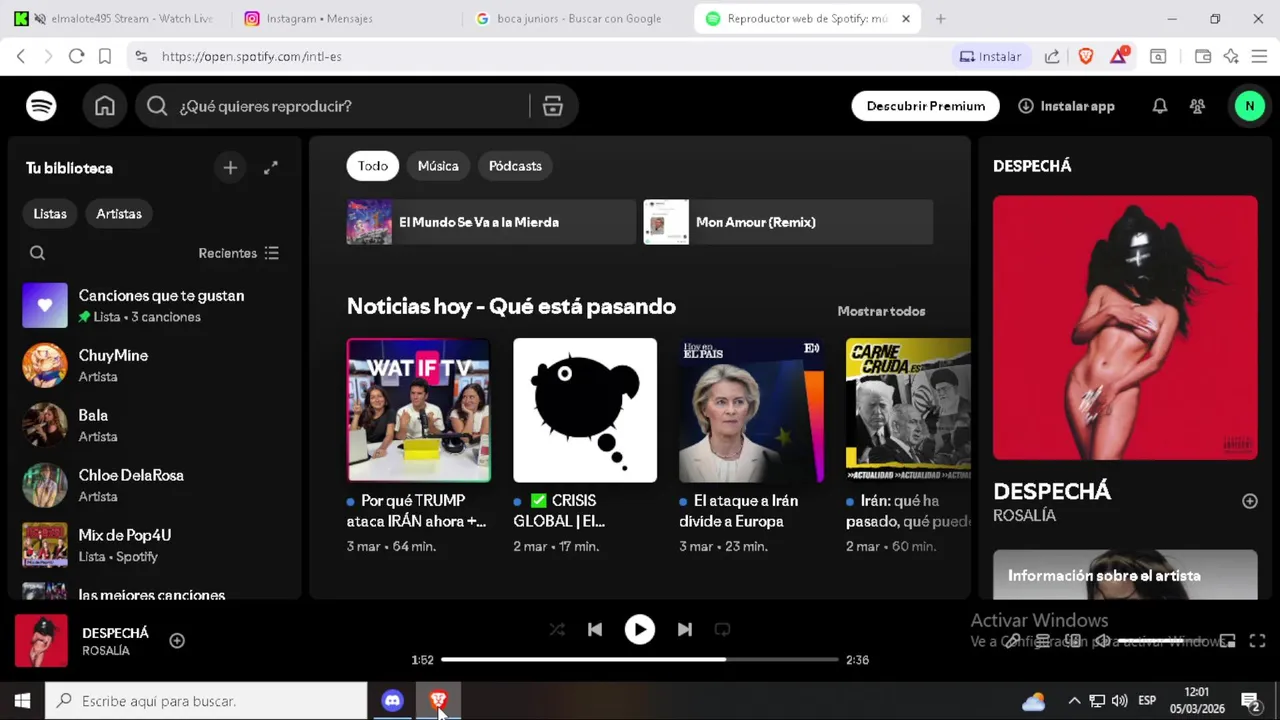
Task: Open CRISIS GLOBAL episode thumbnail
Action: [x=585, y=410]
